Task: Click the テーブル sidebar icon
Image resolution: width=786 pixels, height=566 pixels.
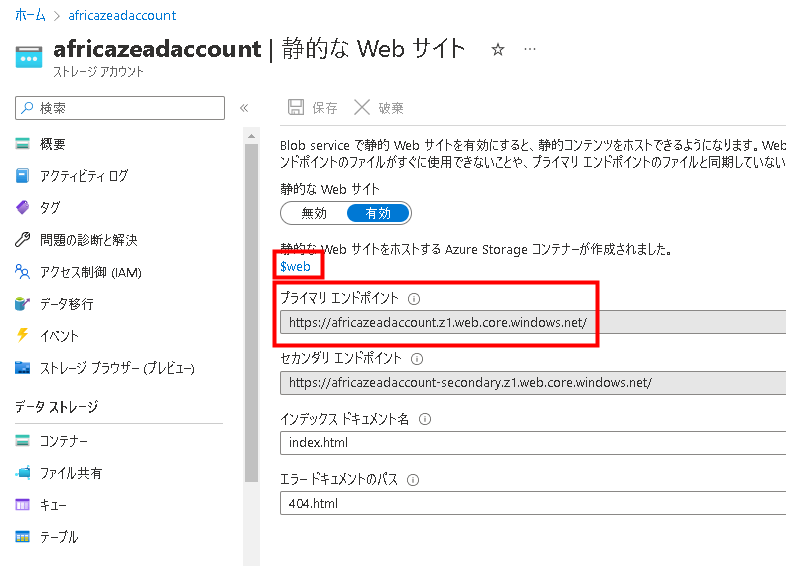Action: click(x=23, y=537)
